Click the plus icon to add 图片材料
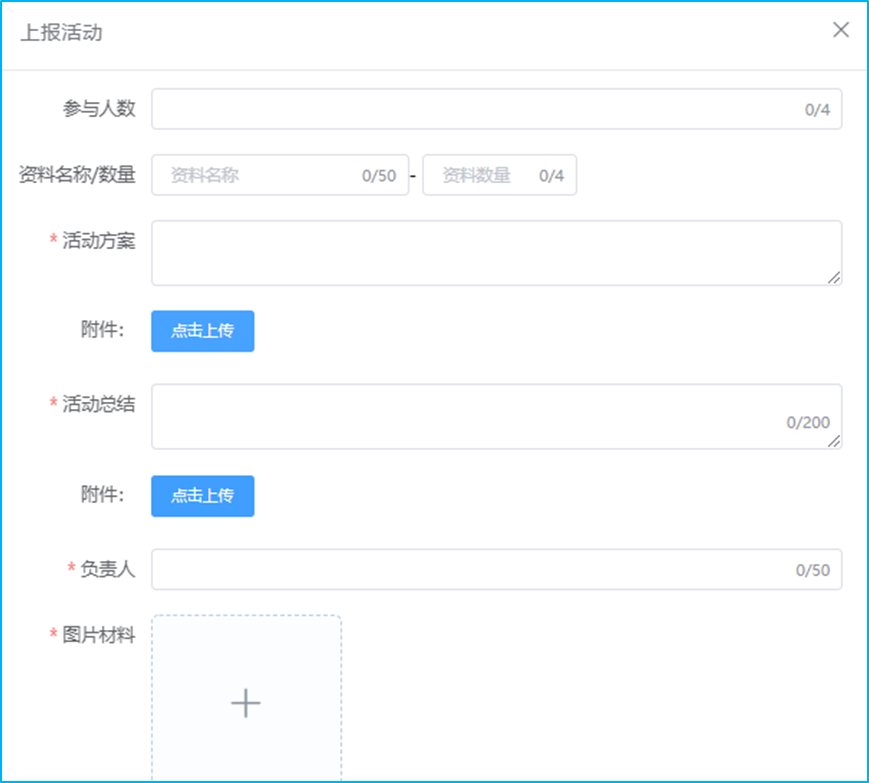 pos(246,703)
